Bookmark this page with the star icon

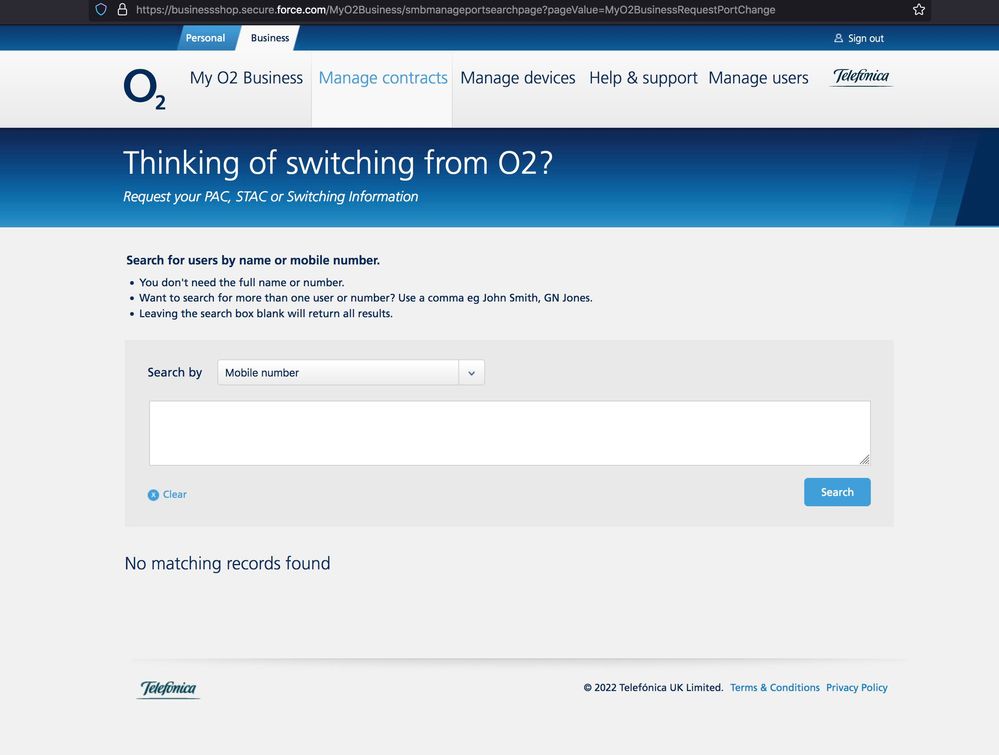coord(919,10)
